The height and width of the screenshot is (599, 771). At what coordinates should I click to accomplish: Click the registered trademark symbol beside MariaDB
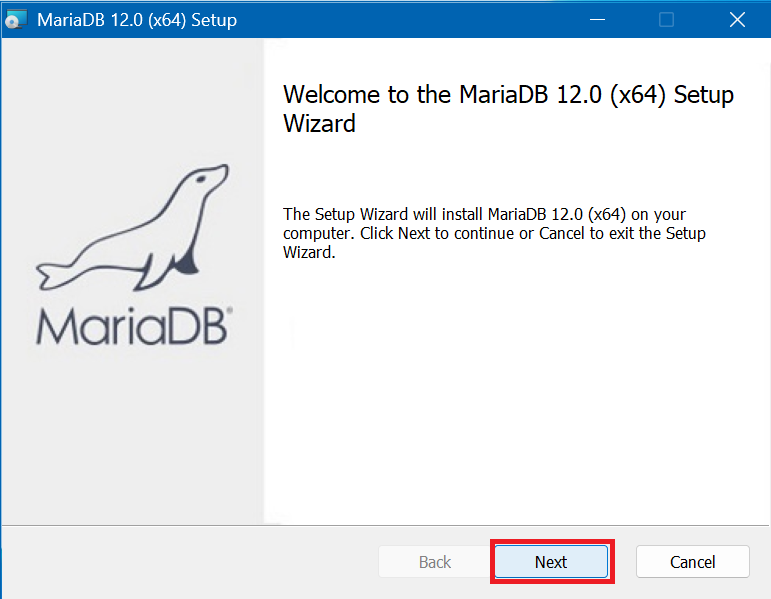coord(229,312)
